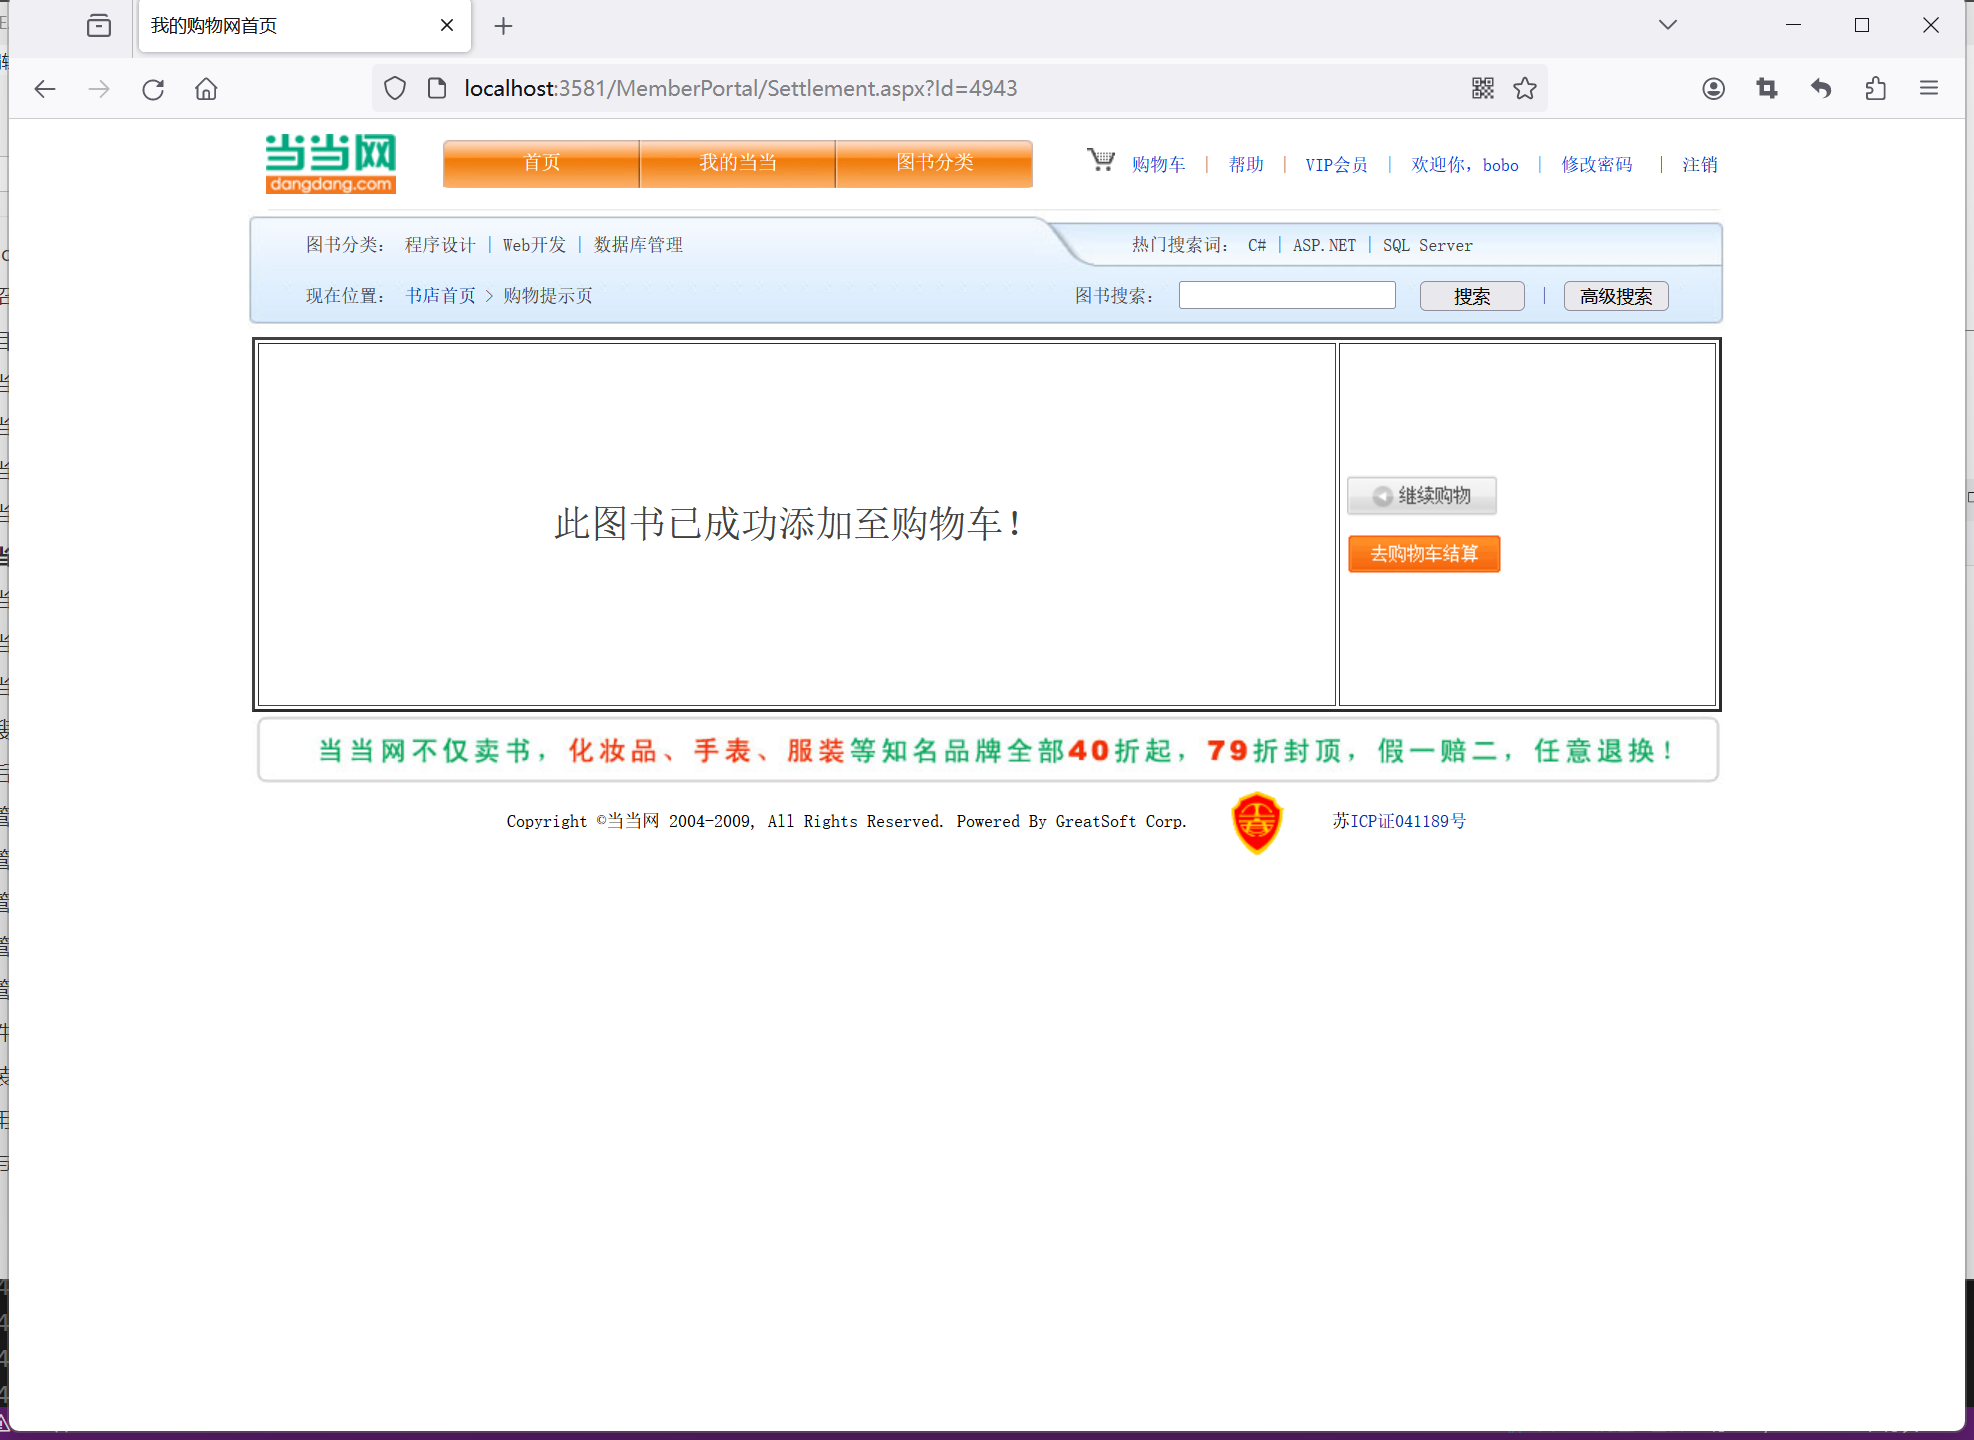Focus the 图书搜索 text field
Image resolution: width=1974 pixels, height=1440 pixels.
[1287, 295]
